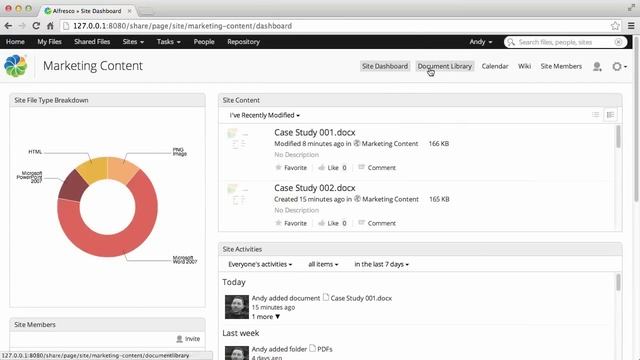640x360 pixels.
Task: Open the Sites dropdown menu
Action: (133, 42)
